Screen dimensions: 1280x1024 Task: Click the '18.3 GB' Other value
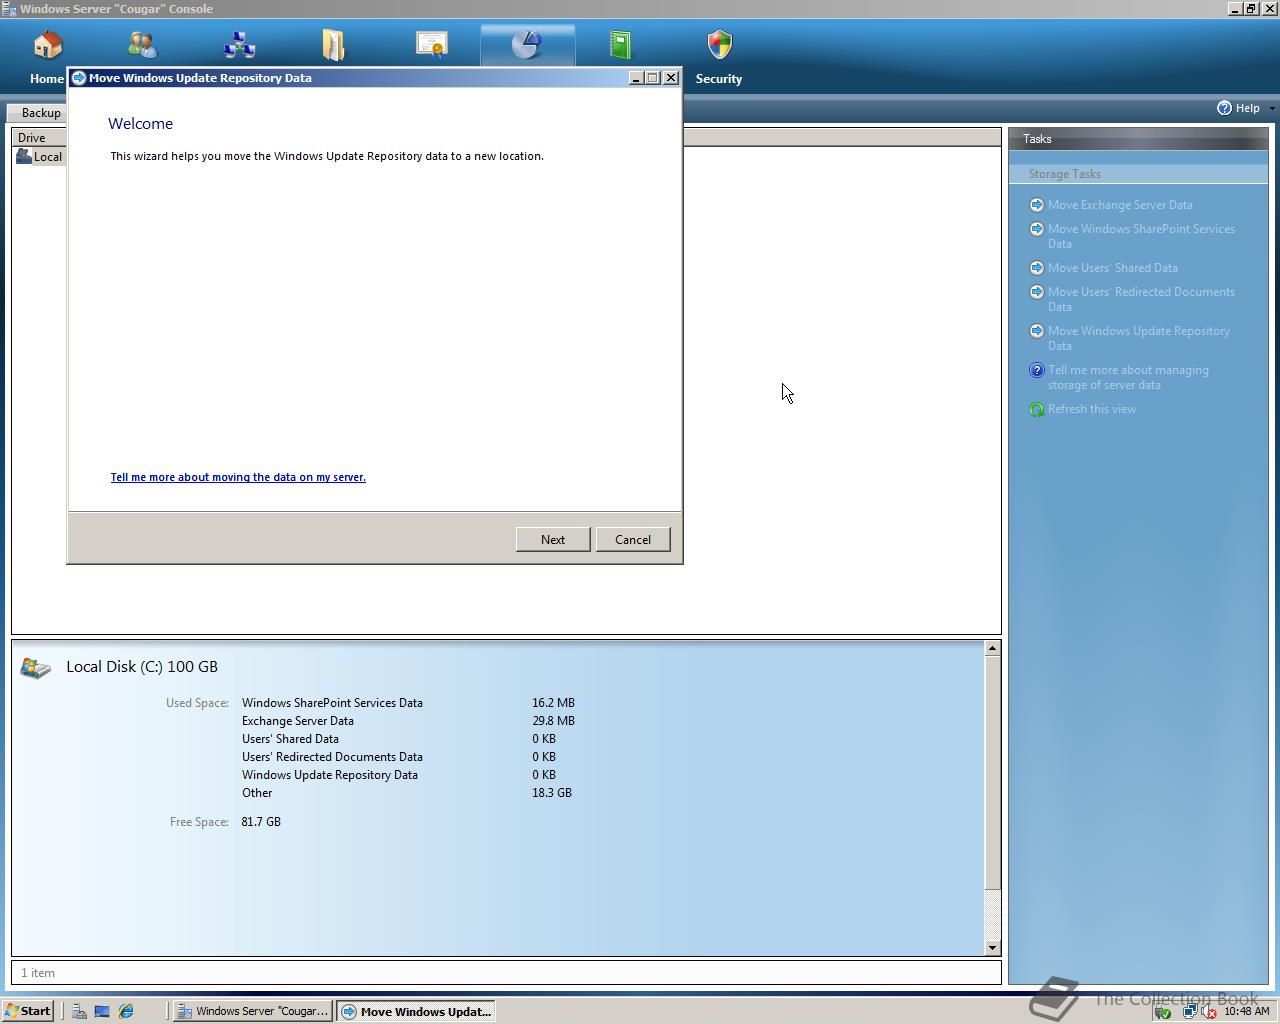click(552, 793)
